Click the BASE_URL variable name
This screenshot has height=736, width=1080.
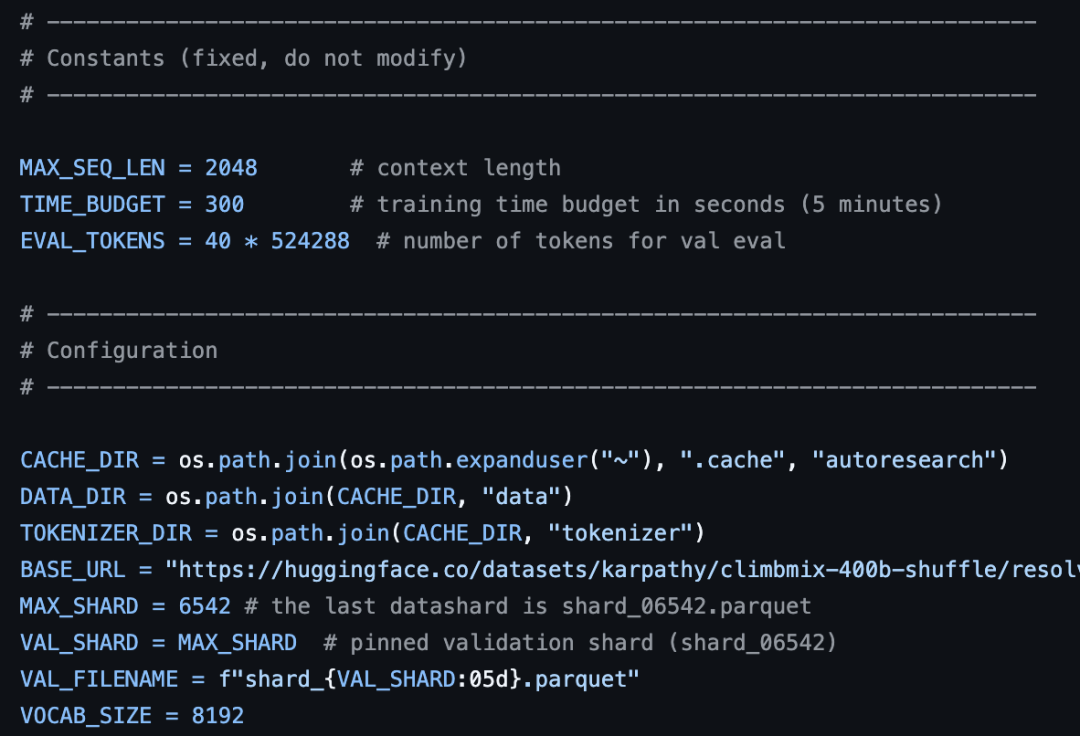(72, 570)
